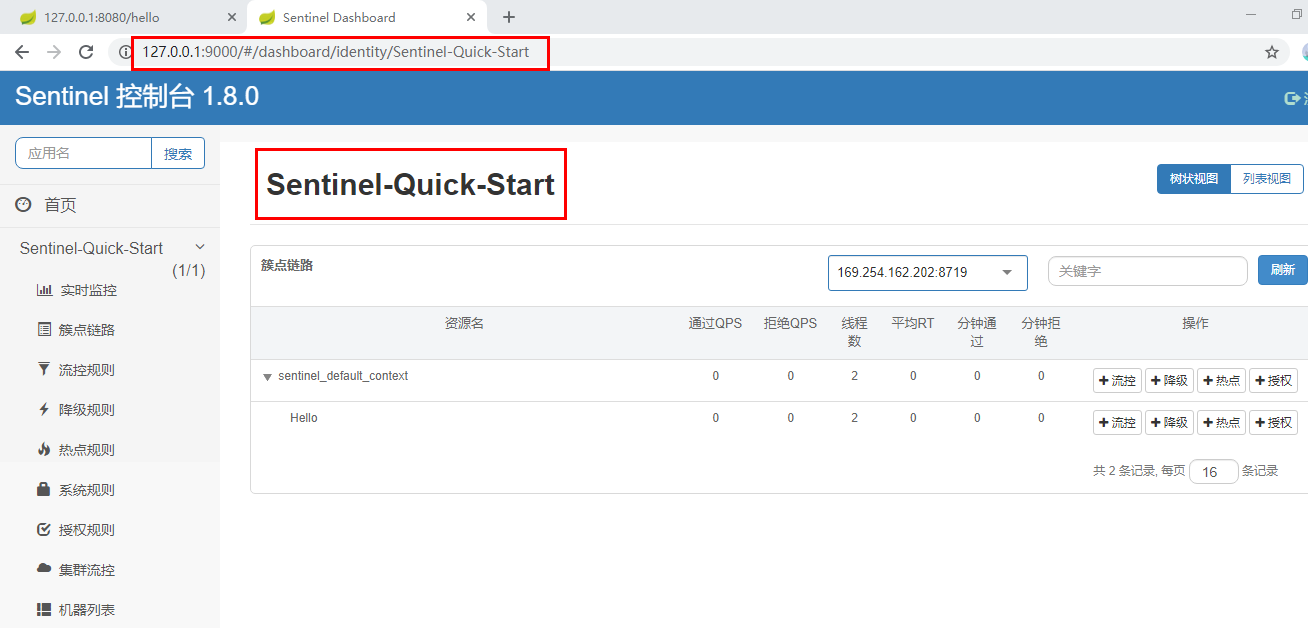Click the 拒绝QPS column header
Viewport: 1308px width, 628px height.
click(x=790, y=324)
